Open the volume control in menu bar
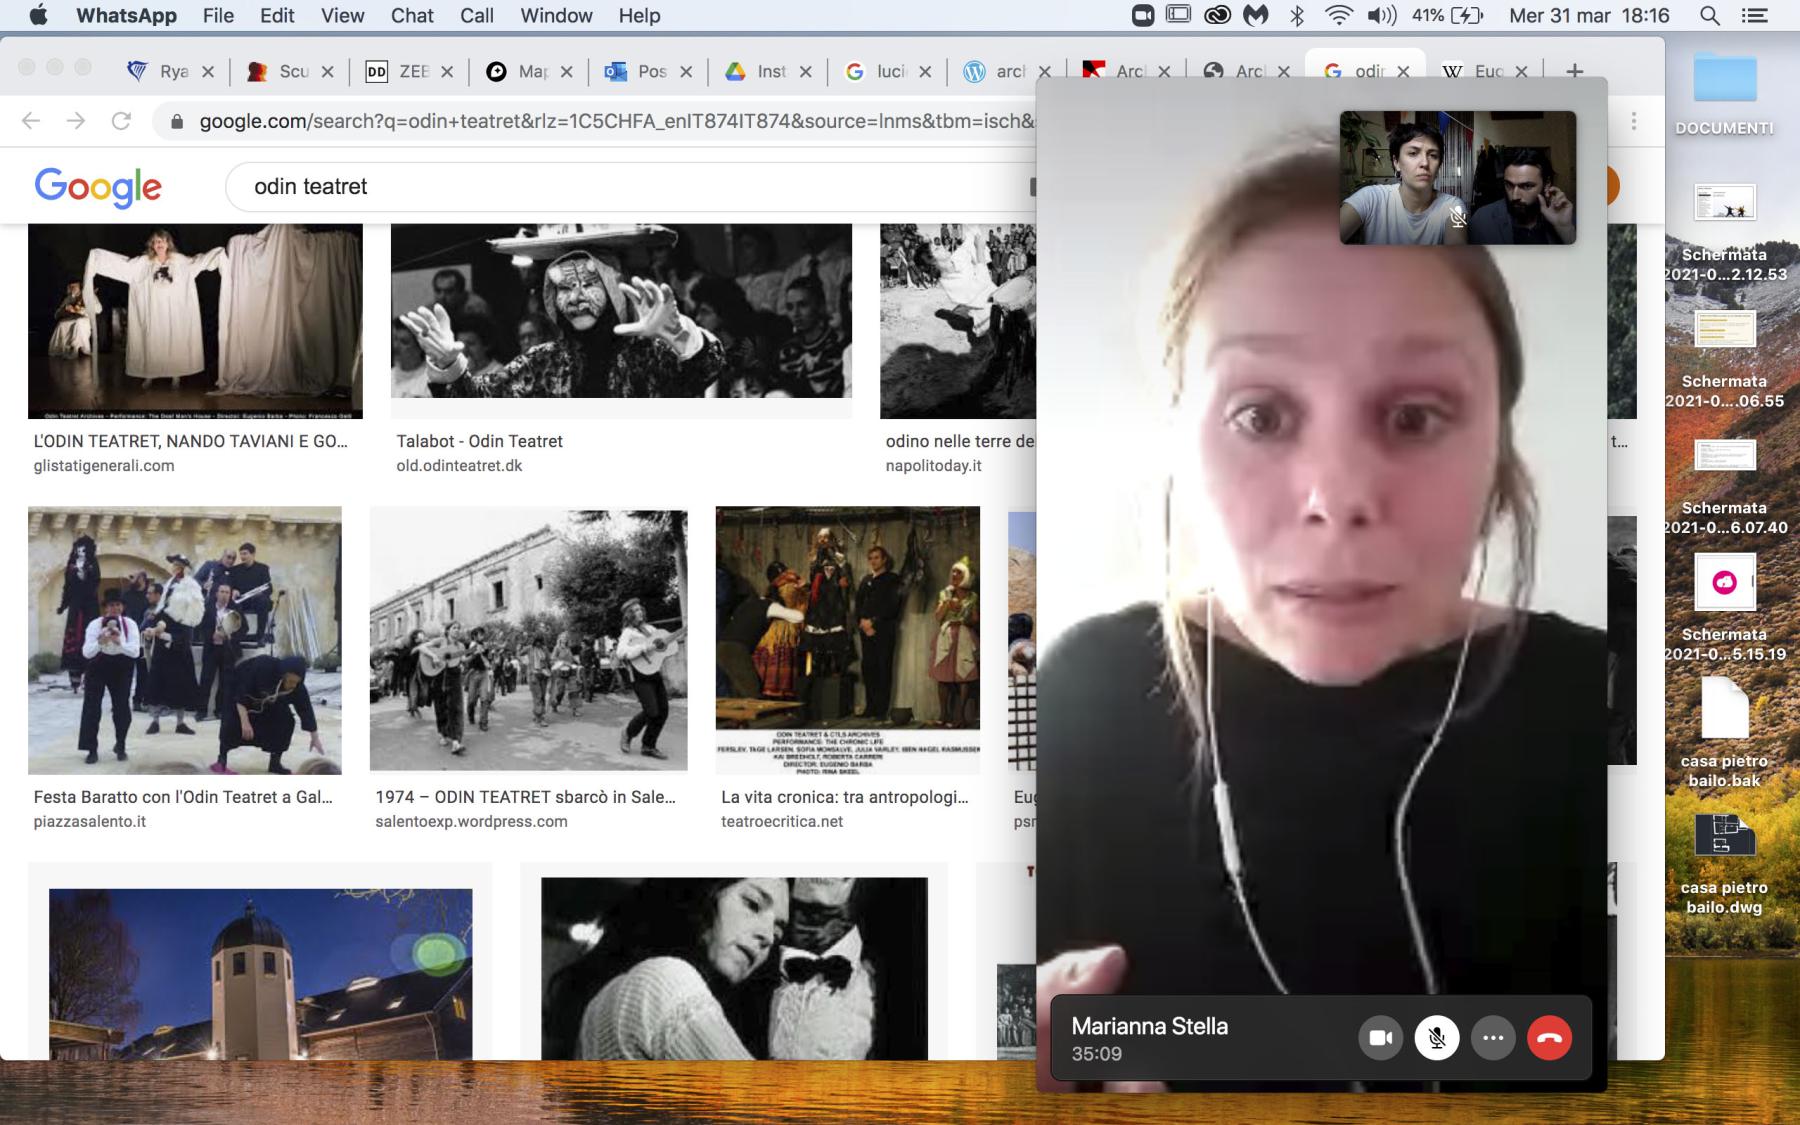This screenshot has height=1125, width=1800. 1381,15
